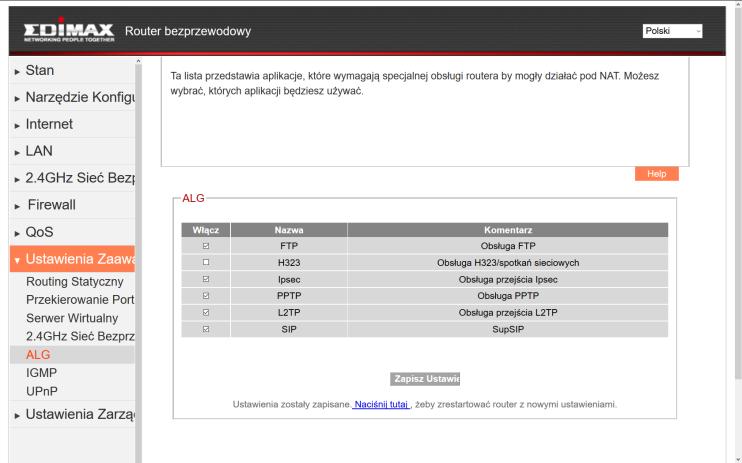Expand the LAN menu section

click(72, 151)
